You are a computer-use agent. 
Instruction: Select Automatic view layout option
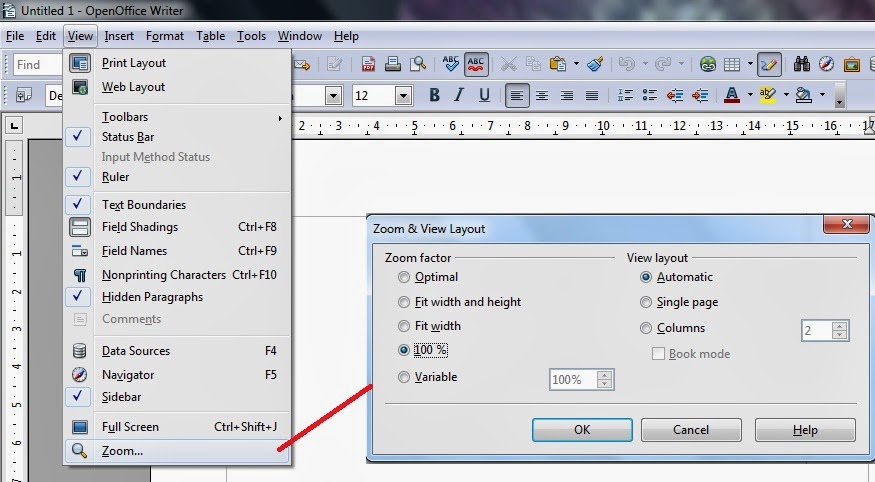point(646,277)
